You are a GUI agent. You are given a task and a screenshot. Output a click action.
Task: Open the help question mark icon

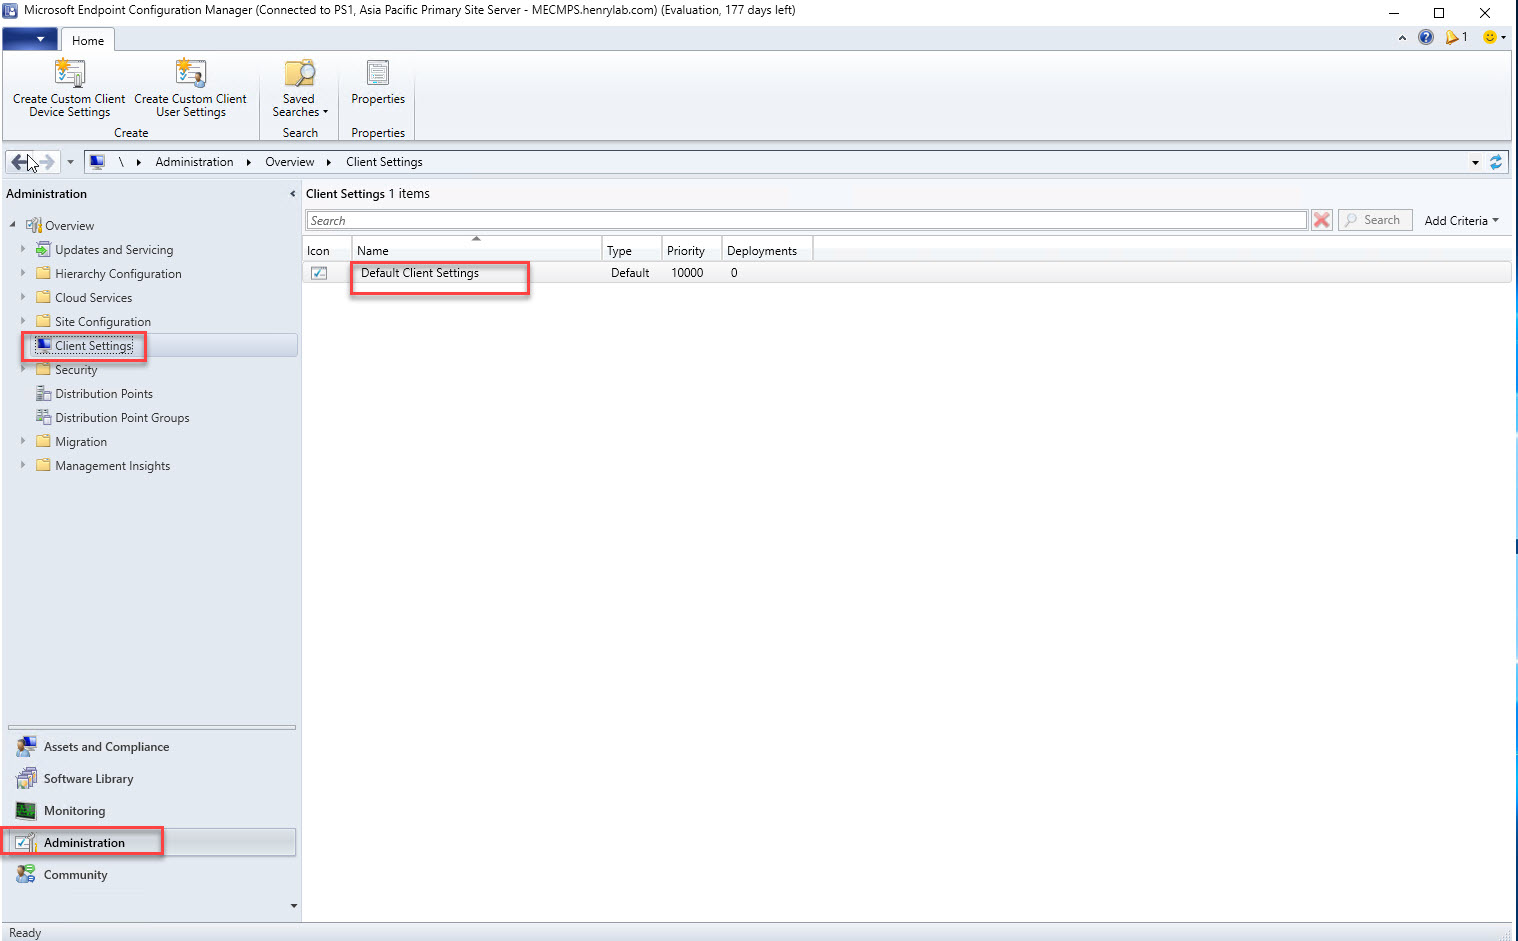tap(1426, 37)
